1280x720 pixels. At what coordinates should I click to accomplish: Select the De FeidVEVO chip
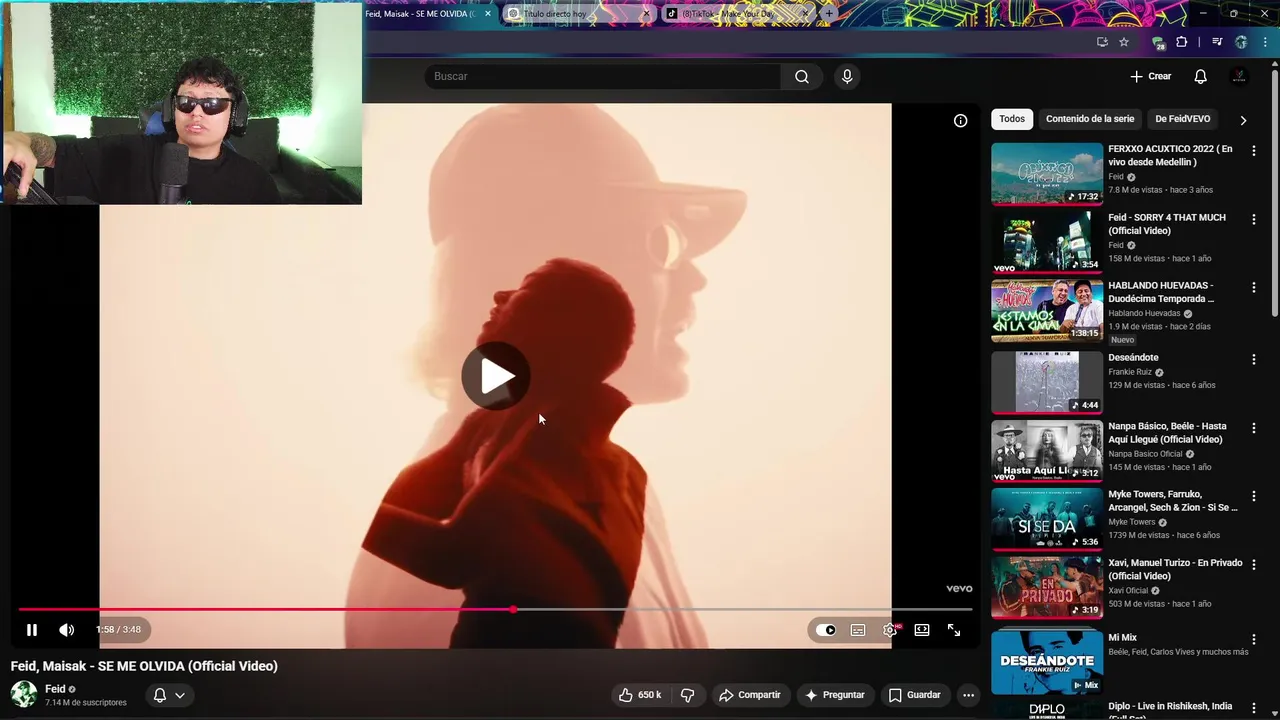(x=1182, y=119)
